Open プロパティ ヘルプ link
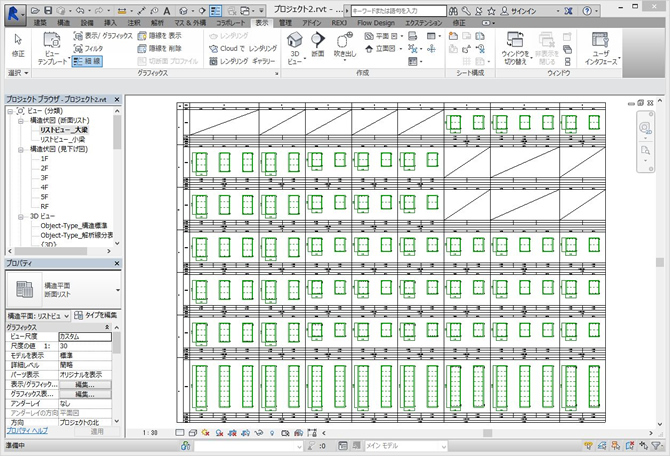The height and width of the screenshot is (456, 670). [x=27, y=431]
